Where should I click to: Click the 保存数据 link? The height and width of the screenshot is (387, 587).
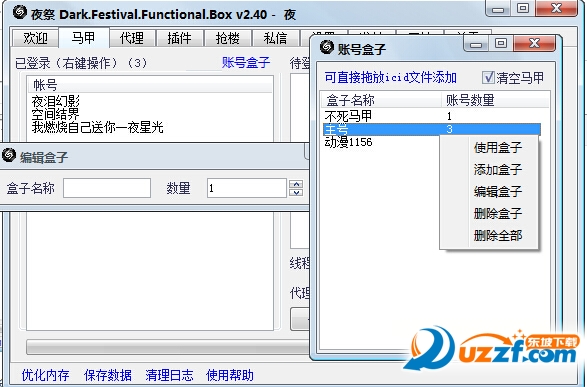click(108, 375)
